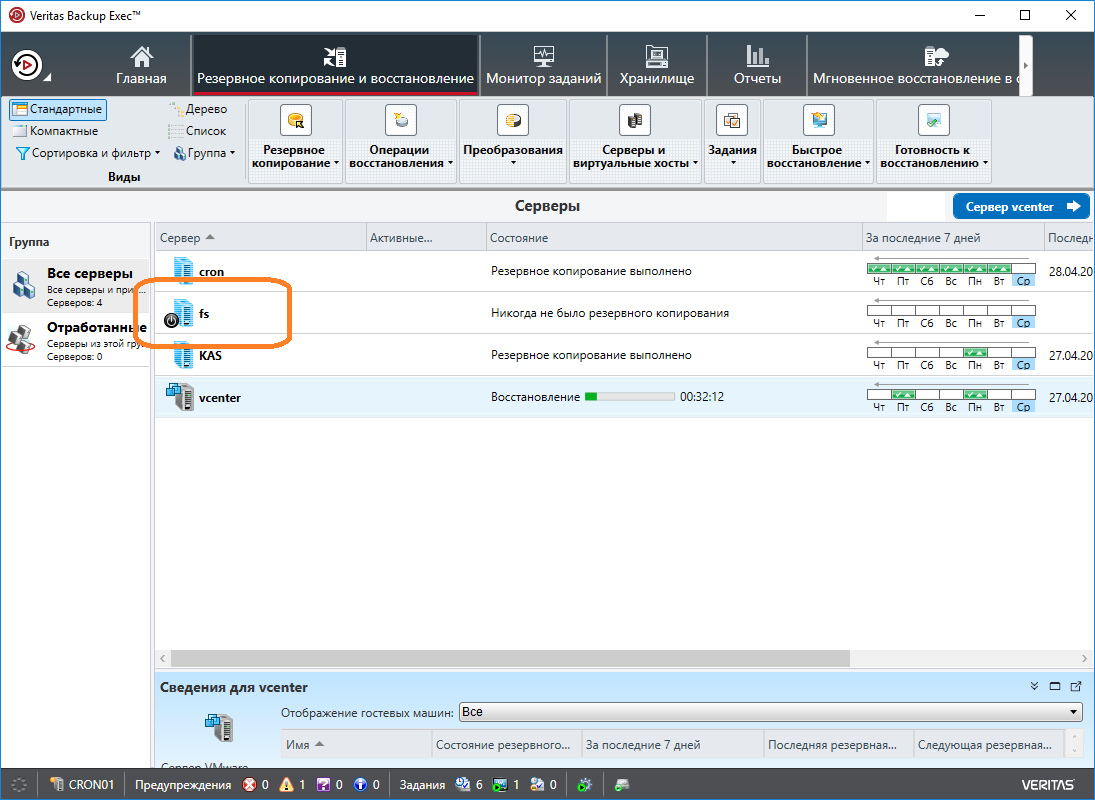Open Сортировка и фильтр dropdown
The width and height of the screenshot is (1095, 800).
88,153
